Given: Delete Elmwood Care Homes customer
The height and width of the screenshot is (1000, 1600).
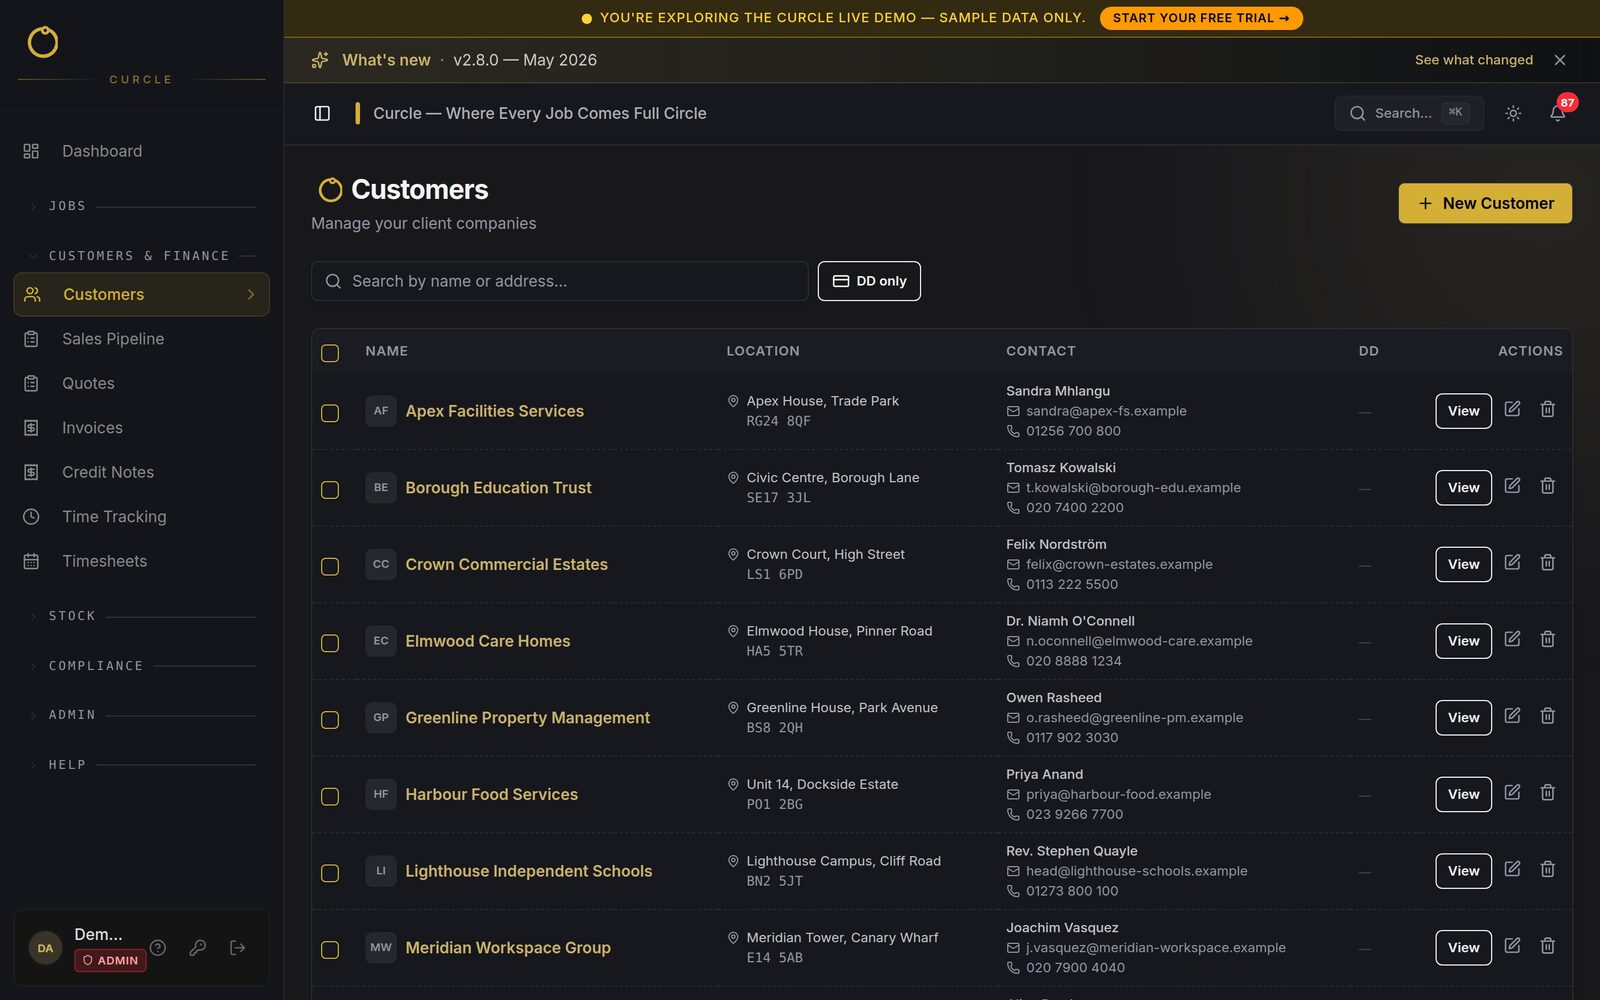Looking at the screenshot, I should (x=1547, y=639).
